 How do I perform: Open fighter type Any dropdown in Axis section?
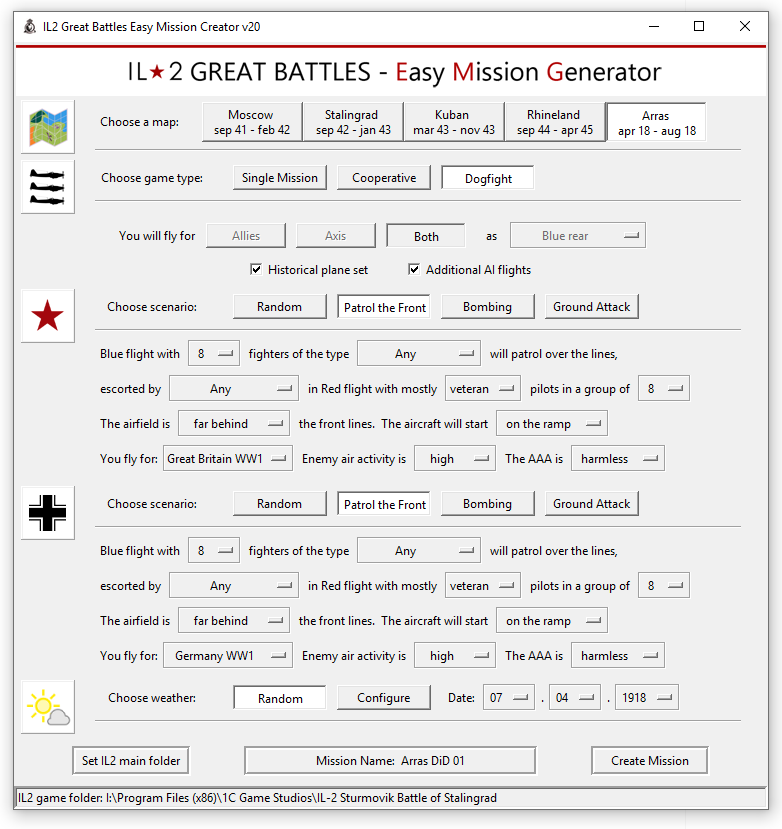click(419, 550)
